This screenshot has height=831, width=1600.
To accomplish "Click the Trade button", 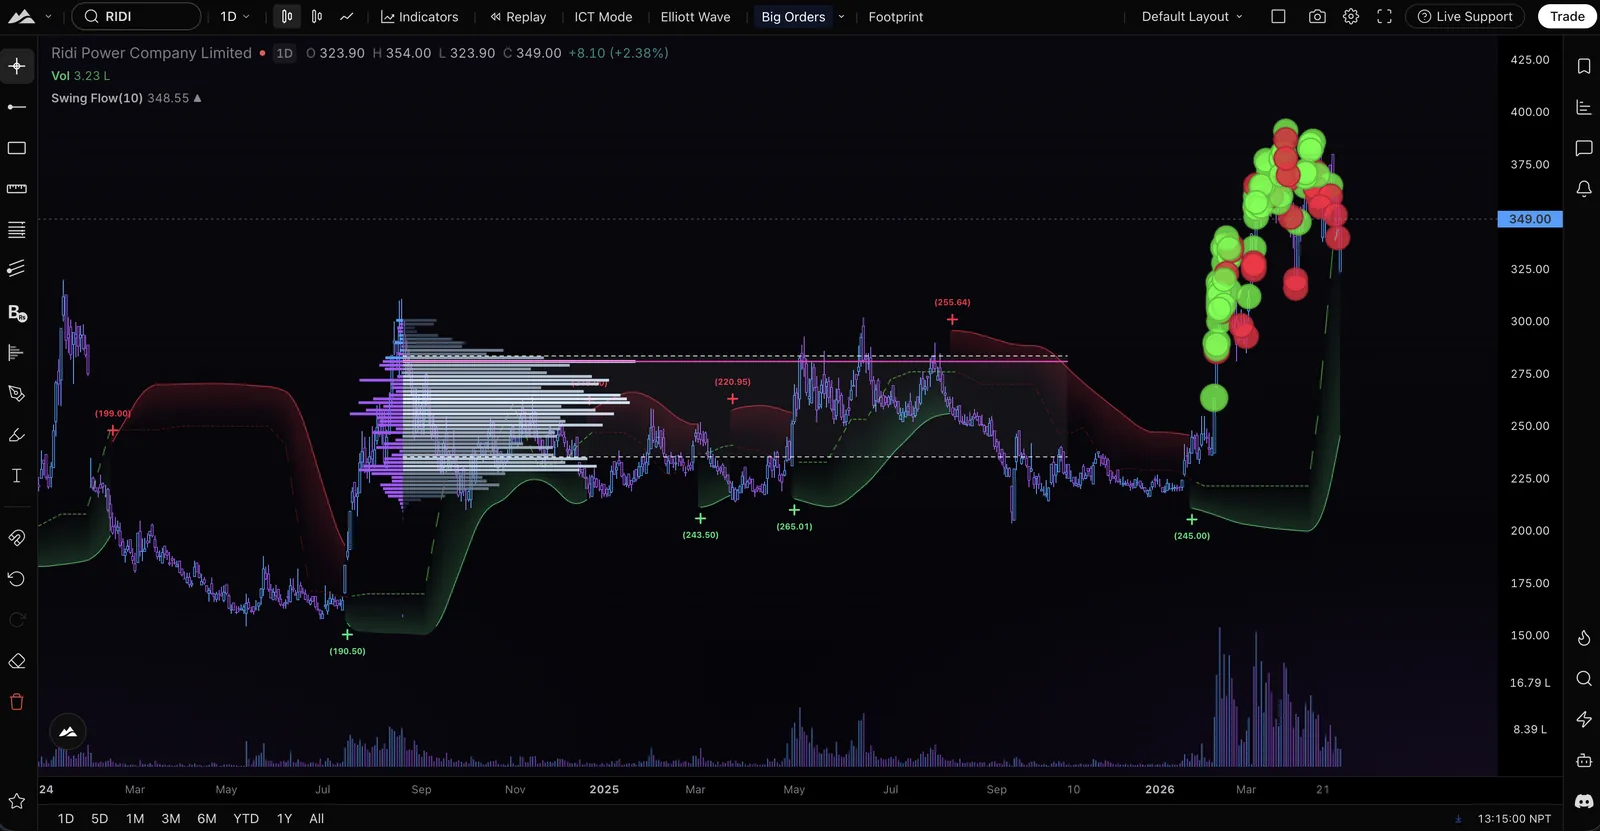I will click(1567, 17).
